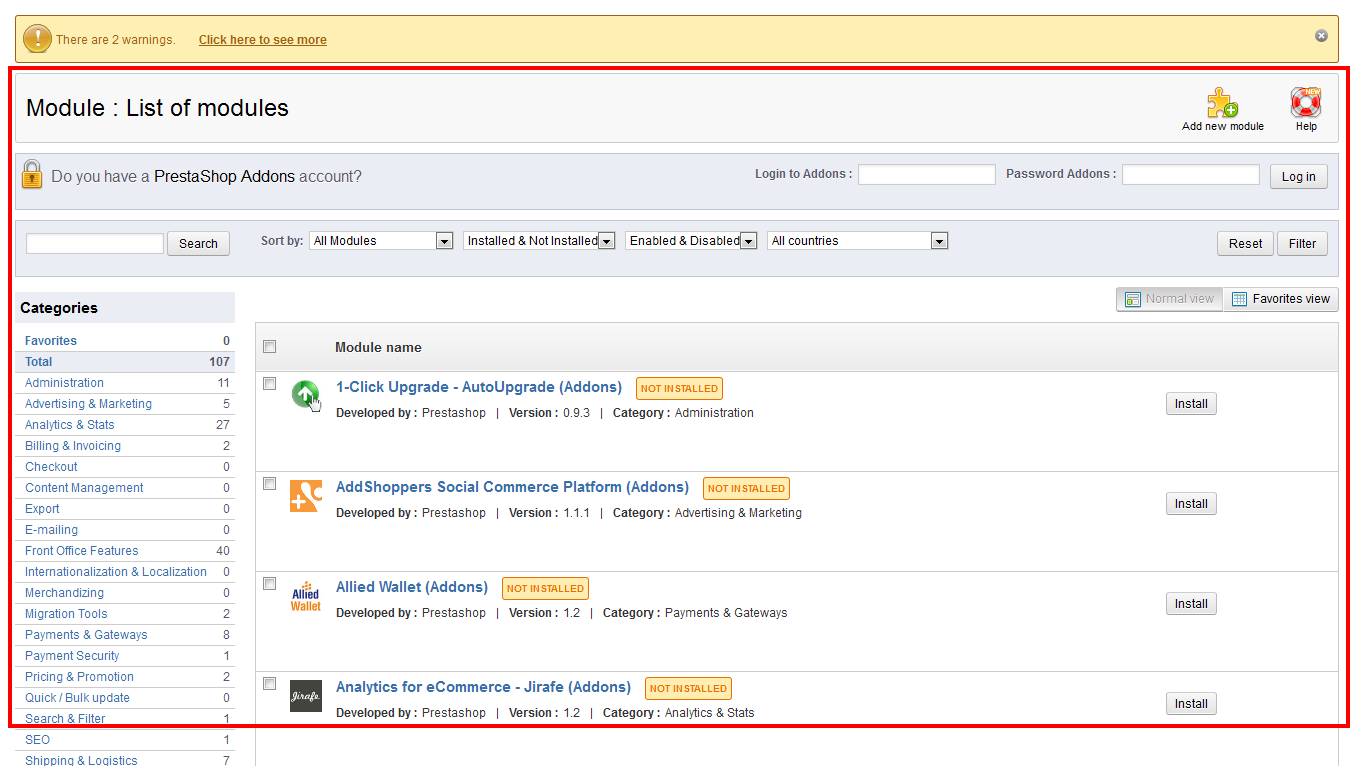1354x766 pixels.
Task: Select Front Office Features category
Action: [x=82, y=551]
